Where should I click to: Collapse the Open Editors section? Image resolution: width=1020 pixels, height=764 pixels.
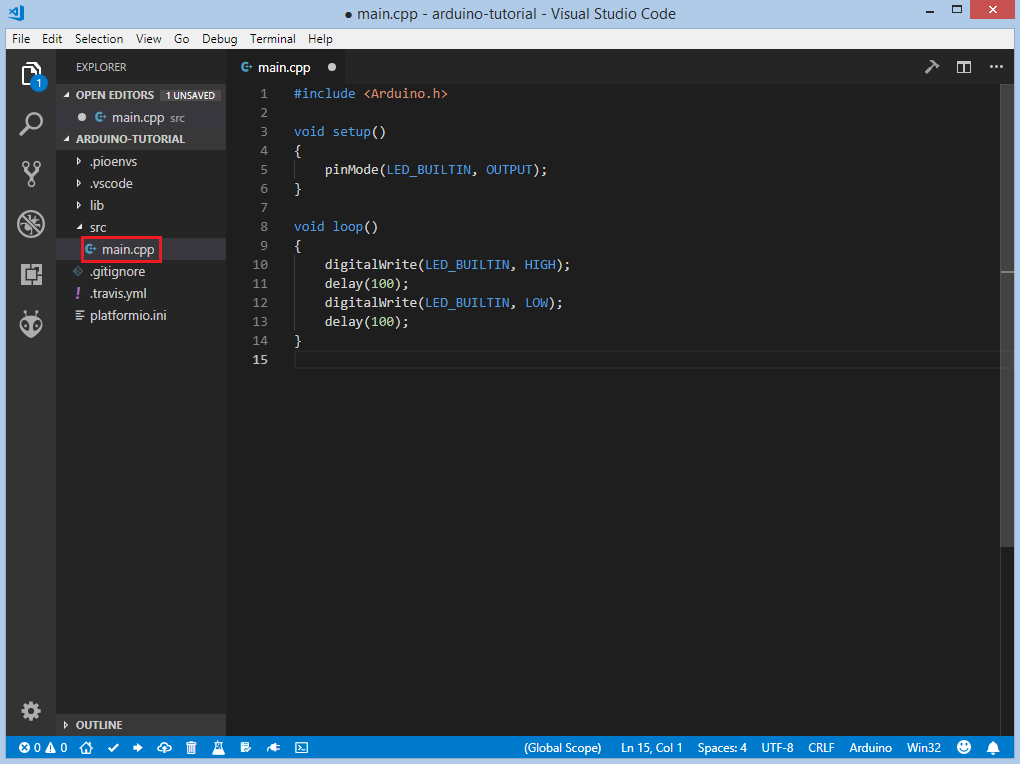[67, 95]
